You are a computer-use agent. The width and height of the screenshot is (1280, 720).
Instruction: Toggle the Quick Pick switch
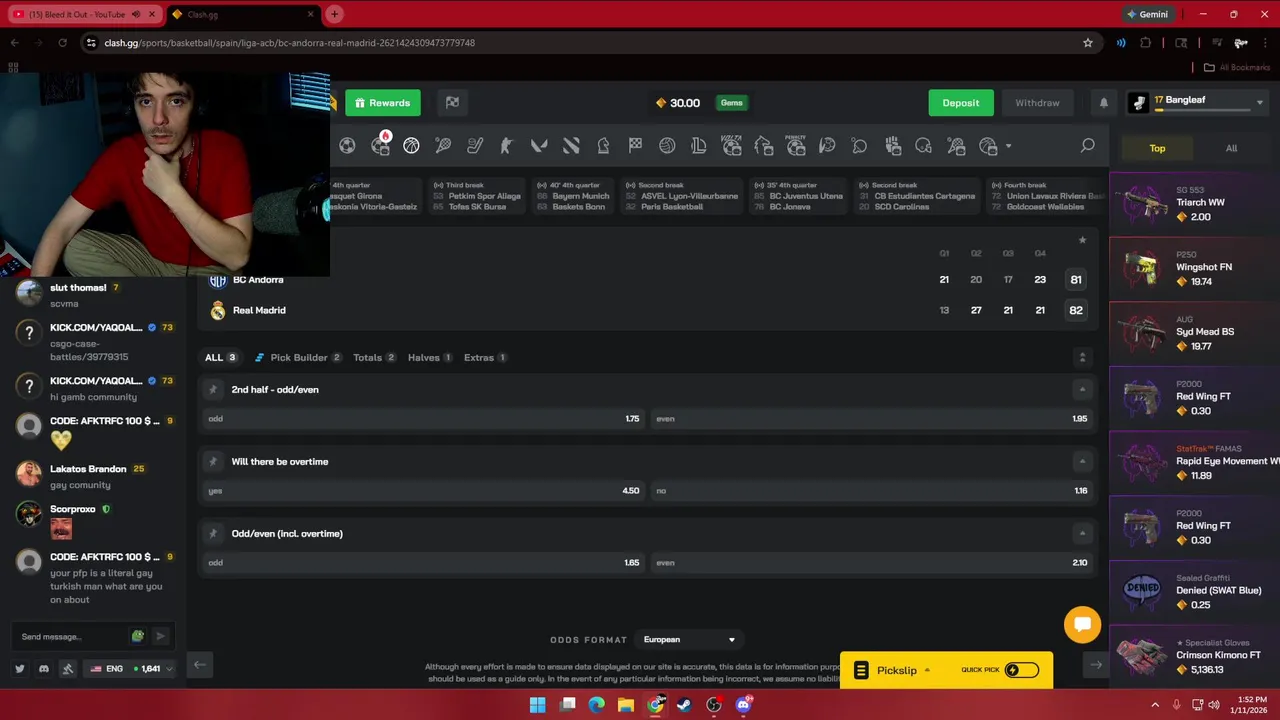pos(1021,670)
